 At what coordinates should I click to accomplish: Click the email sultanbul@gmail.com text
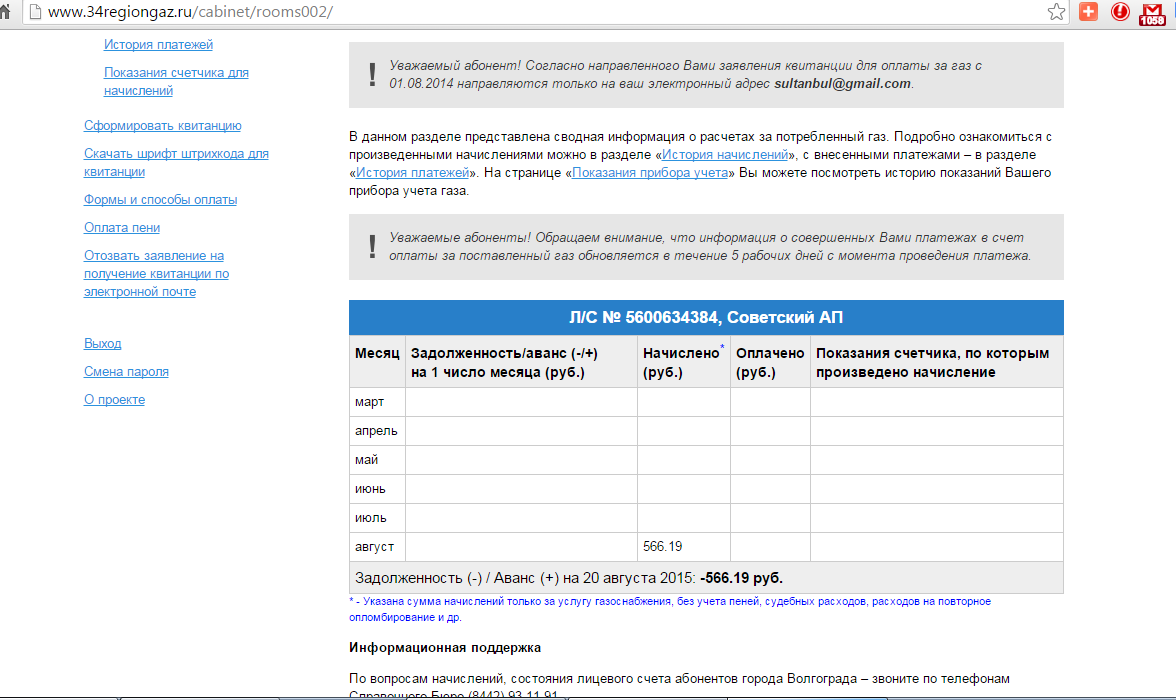[842, 83]
